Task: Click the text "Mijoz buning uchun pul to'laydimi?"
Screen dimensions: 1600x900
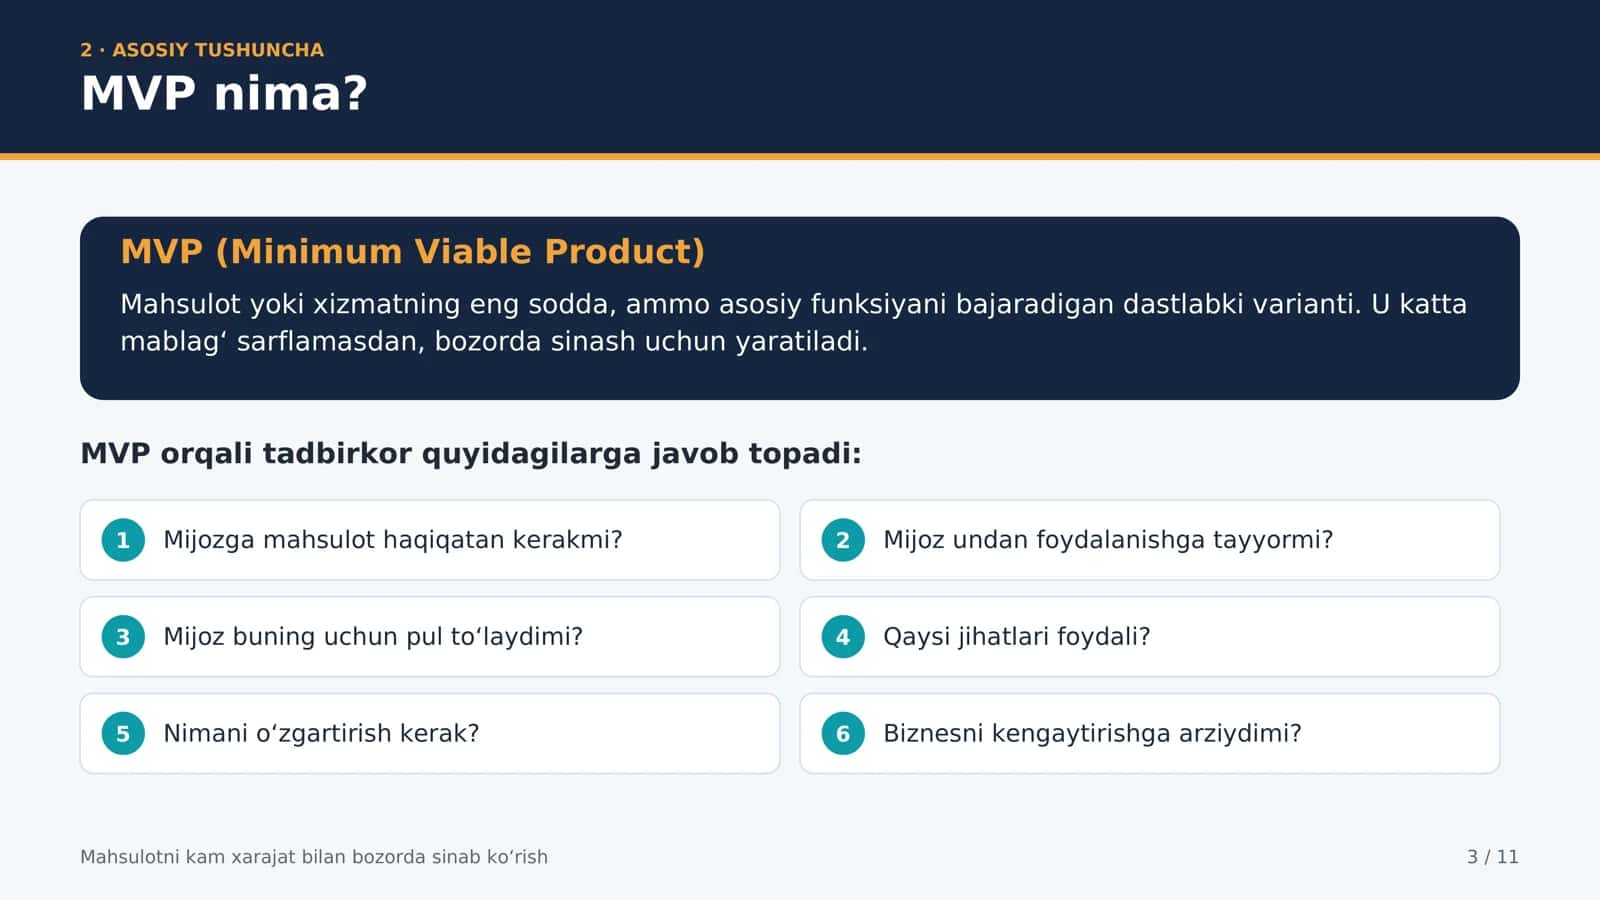Action: 373,637
